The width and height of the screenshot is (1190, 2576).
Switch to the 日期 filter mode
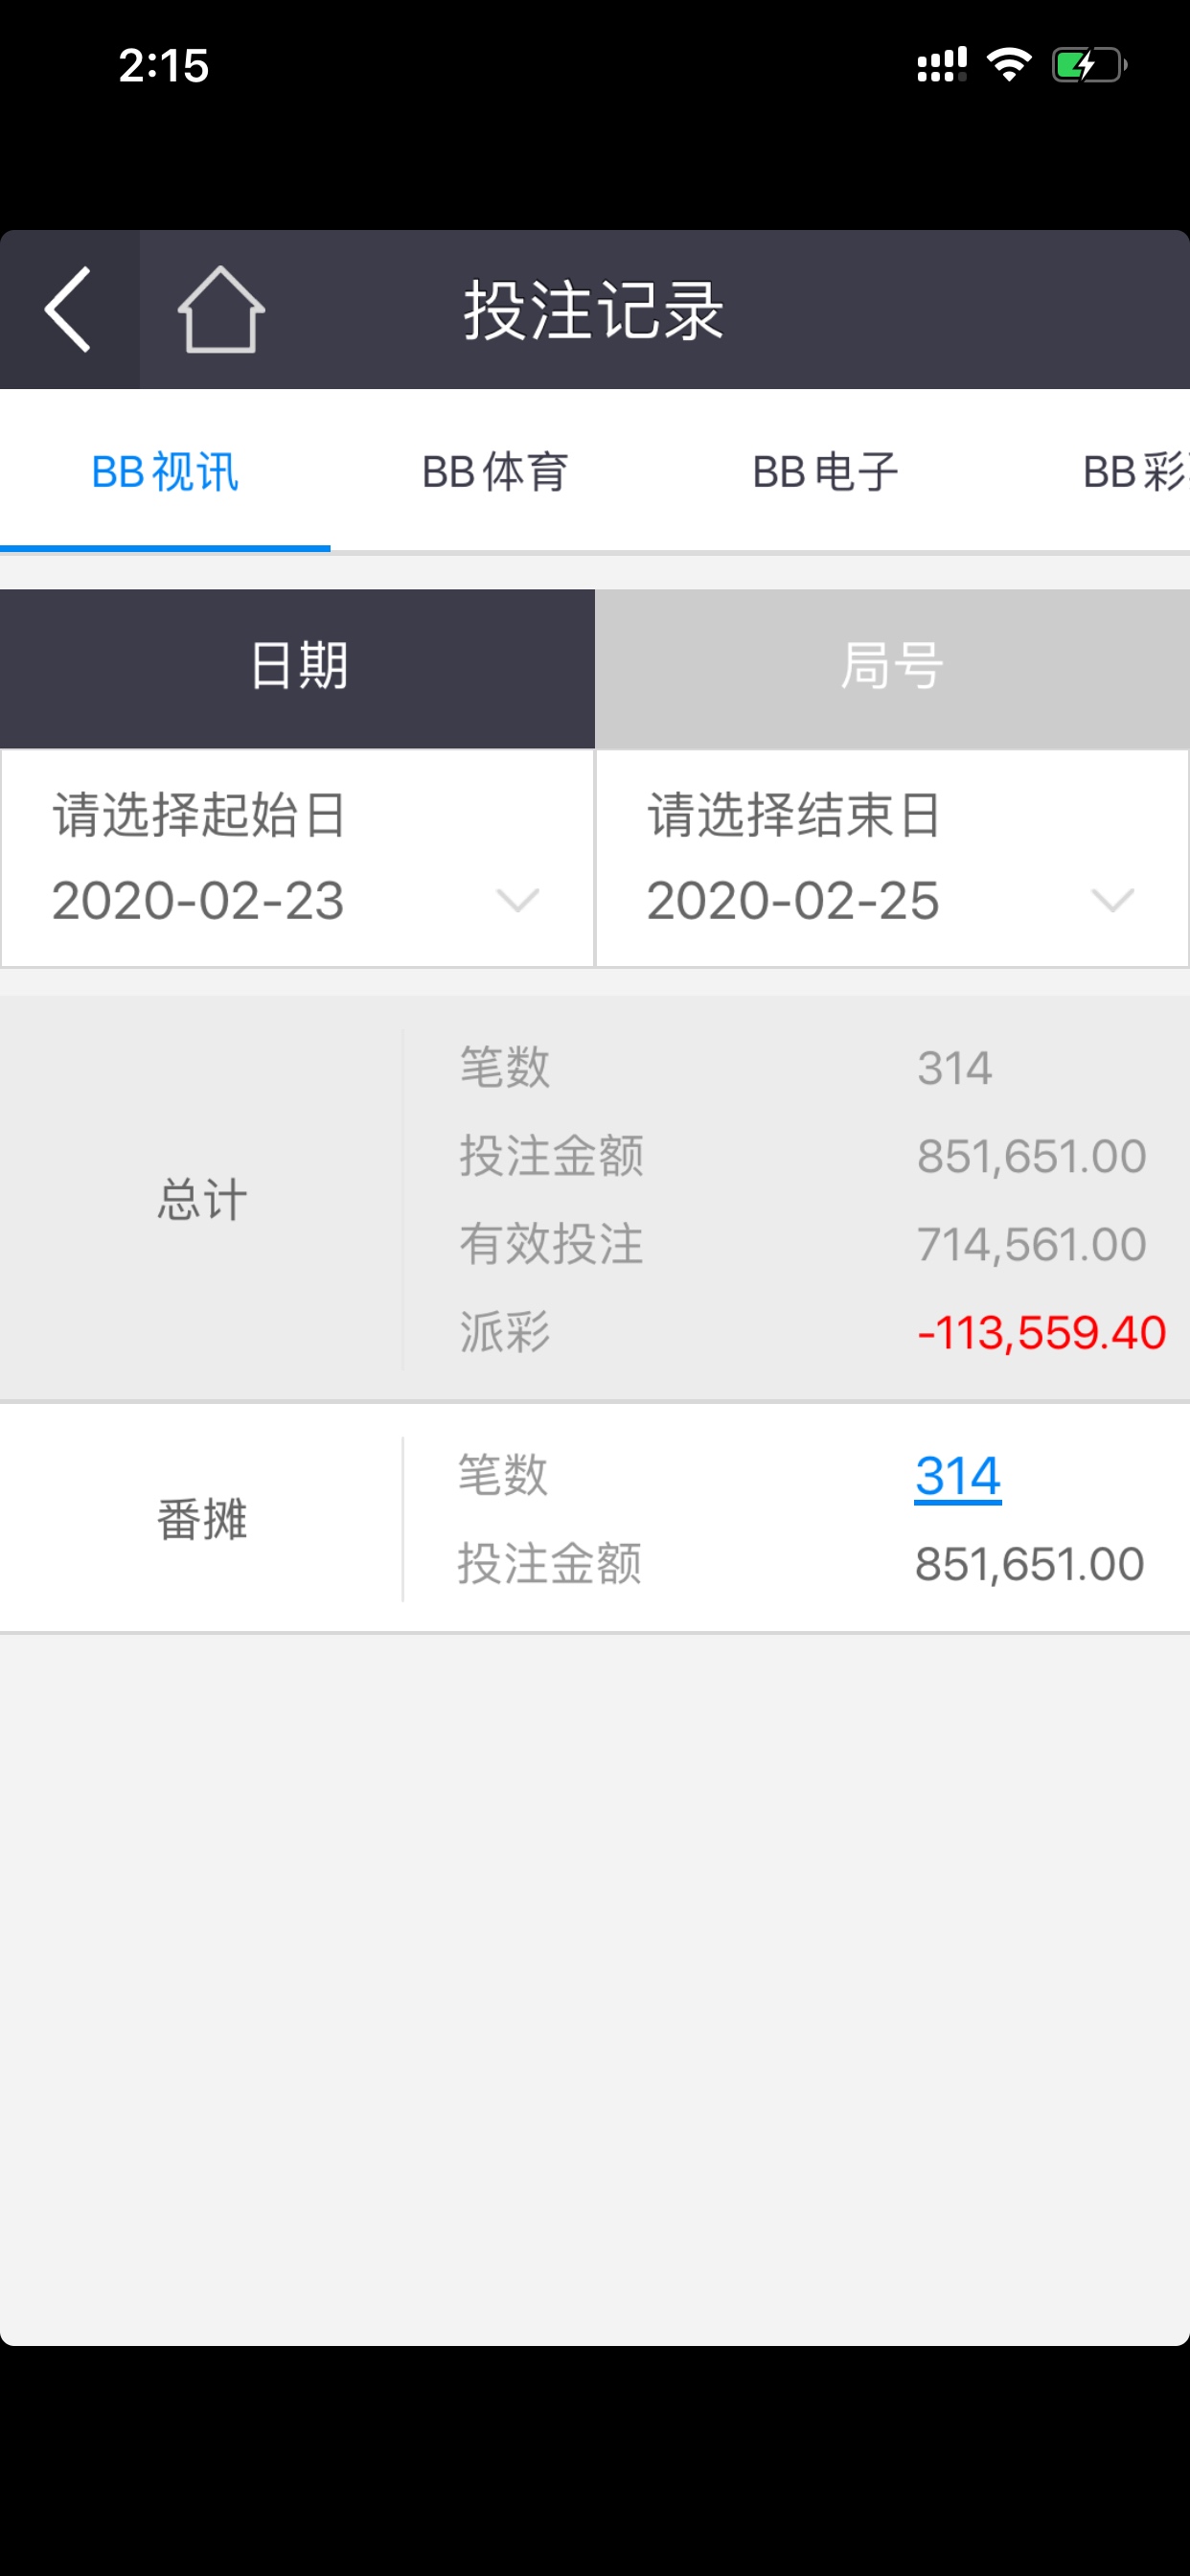[x=298, y=668]
